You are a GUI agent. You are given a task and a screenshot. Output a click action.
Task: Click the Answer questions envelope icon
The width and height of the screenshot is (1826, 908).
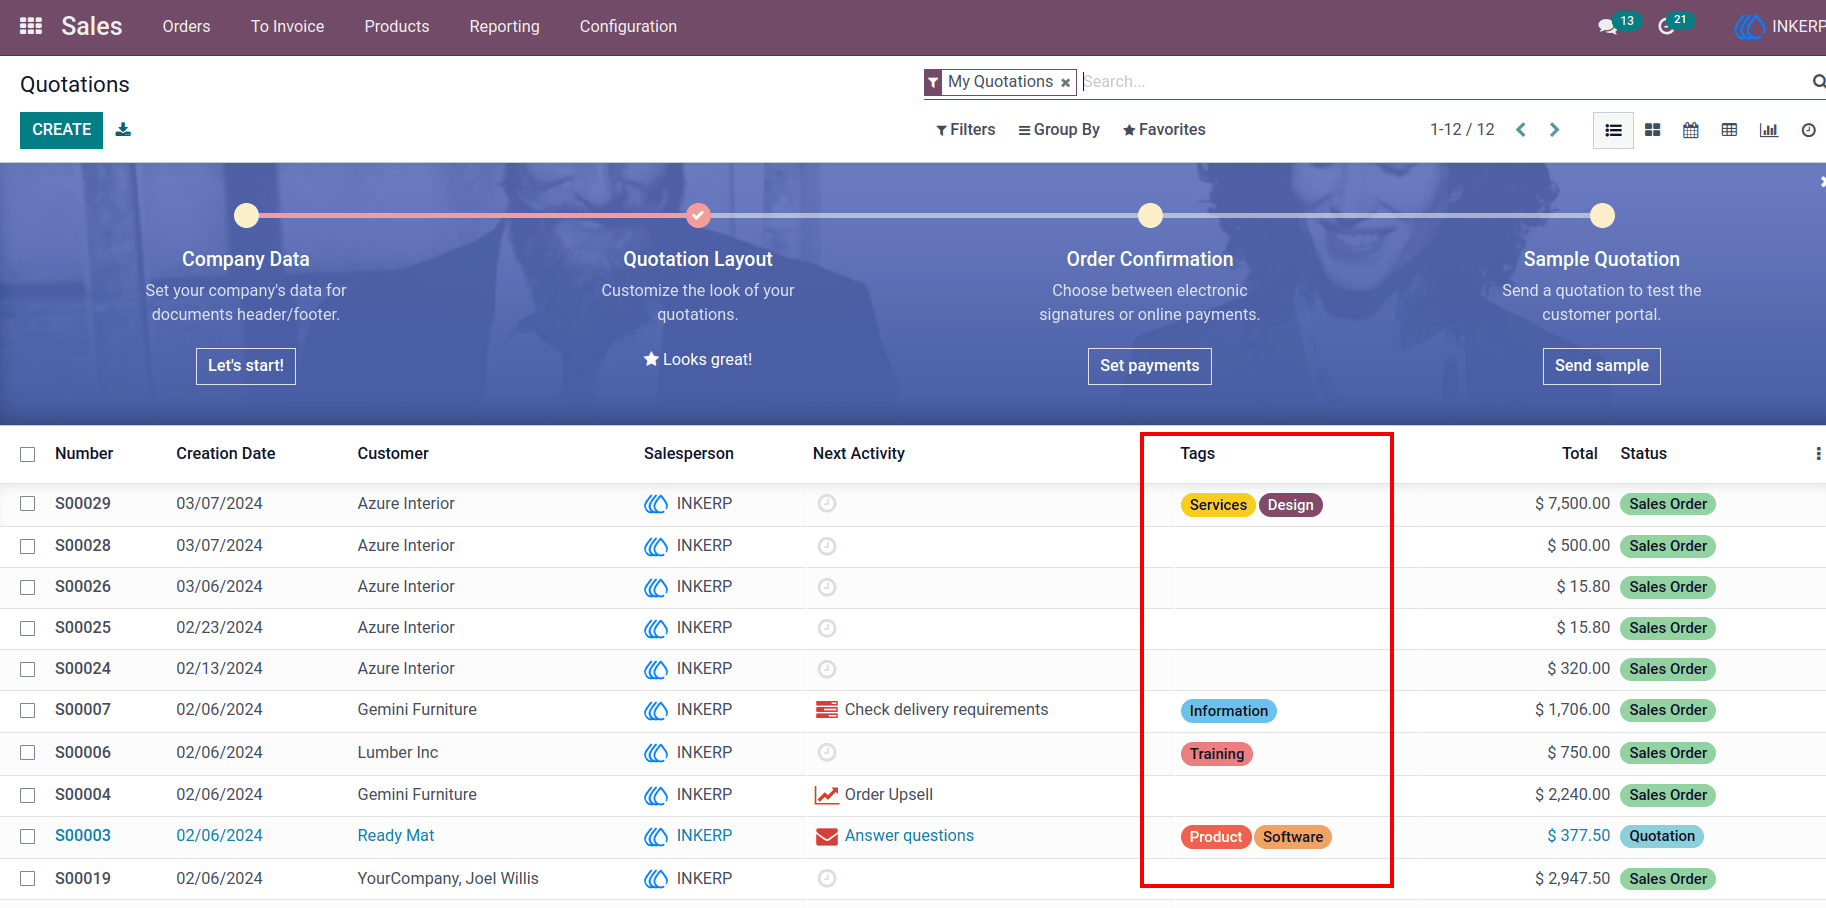[x=827, y=837]
